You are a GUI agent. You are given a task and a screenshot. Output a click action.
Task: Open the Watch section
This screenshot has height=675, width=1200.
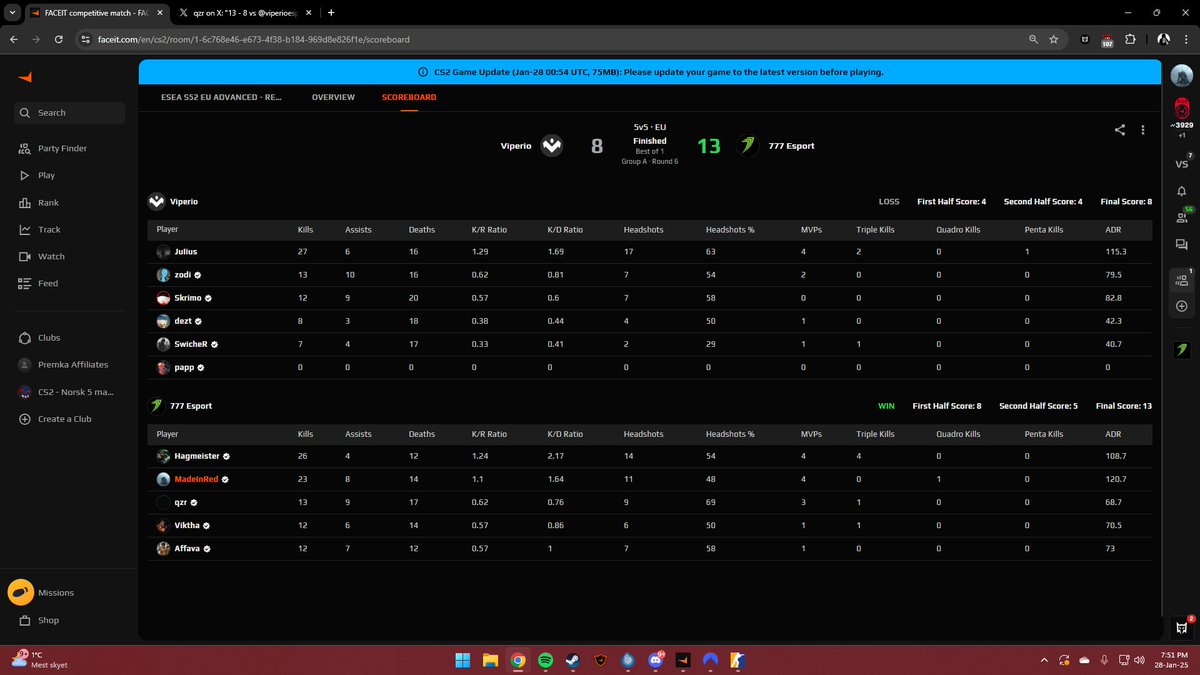point(41,256)
